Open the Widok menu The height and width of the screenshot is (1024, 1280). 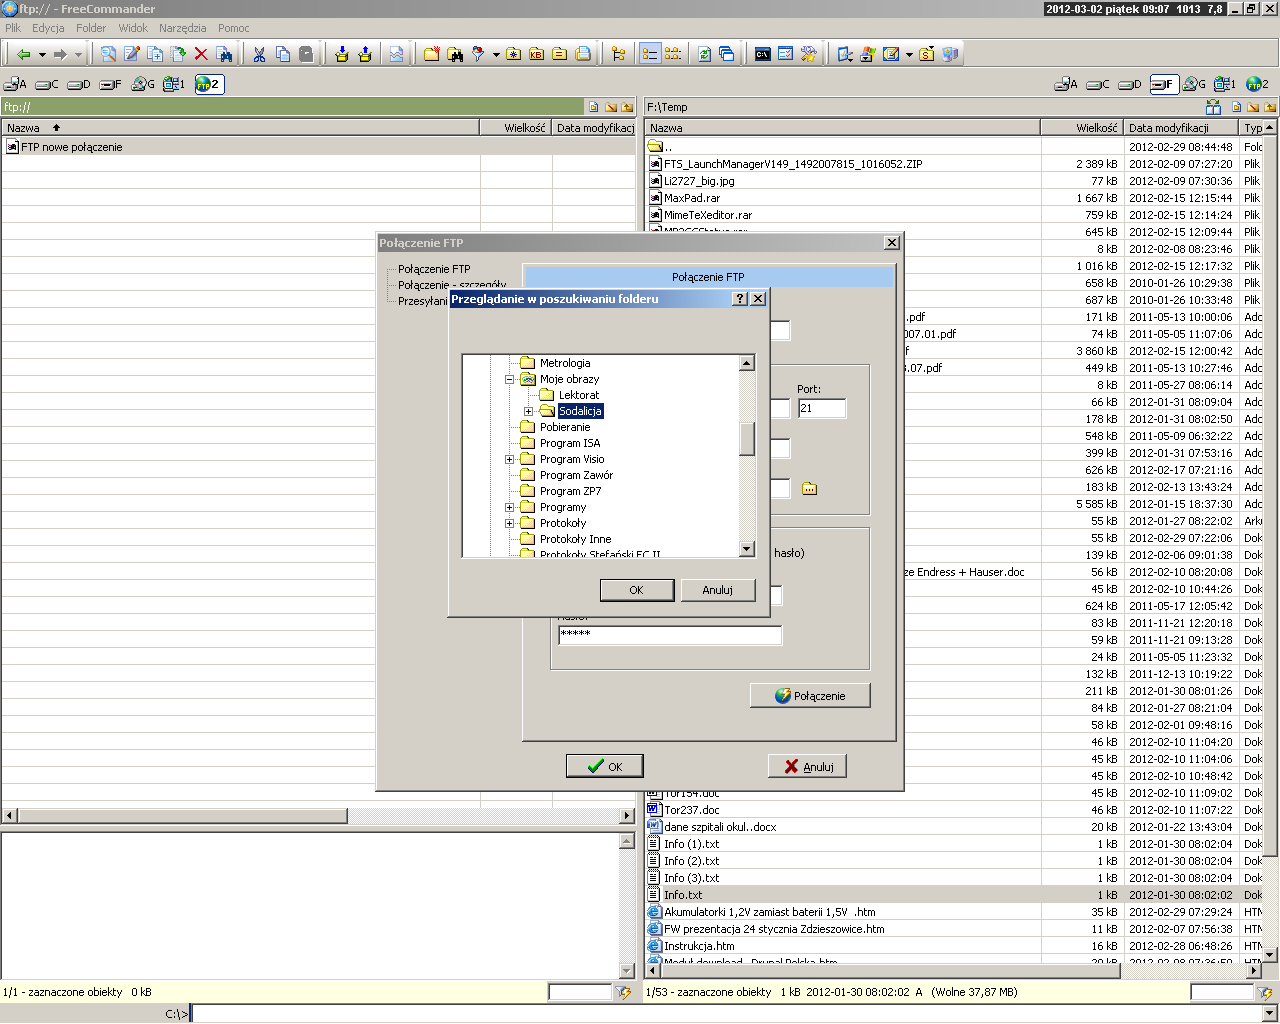click(133, 28)
